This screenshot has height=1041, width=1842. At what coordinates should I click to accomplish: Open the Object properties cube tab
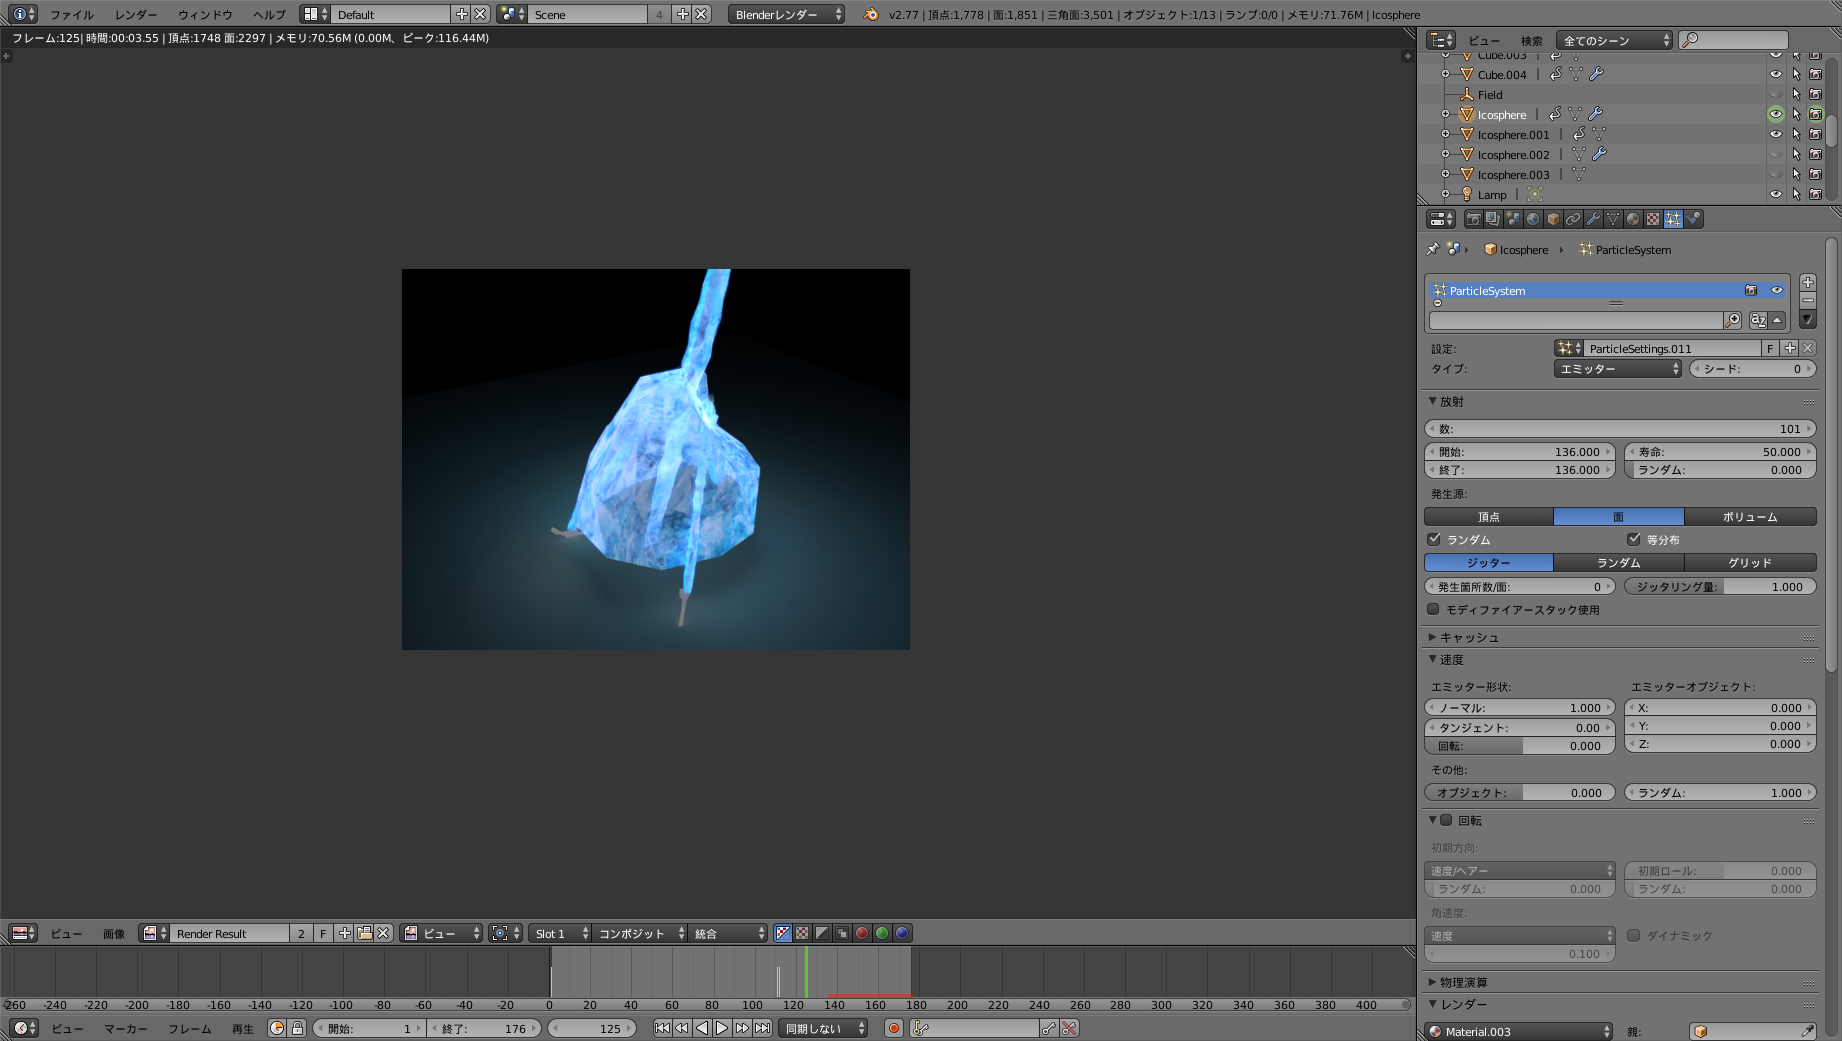[x=1553, y=219]
